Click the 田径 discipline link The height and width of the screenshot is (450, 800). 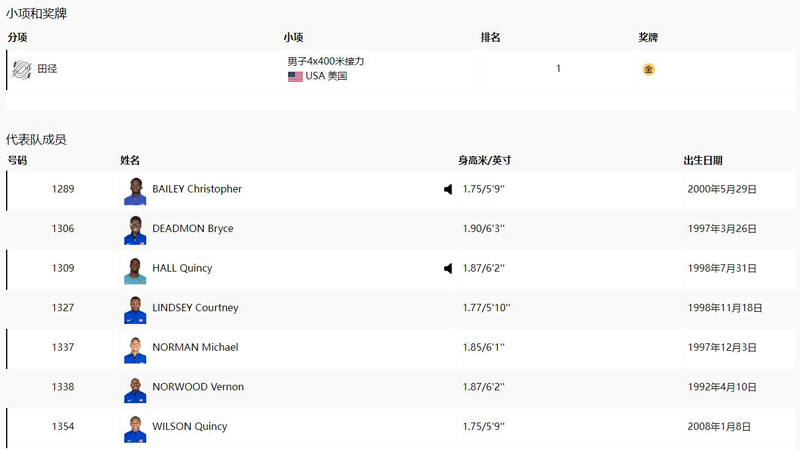(47, 69)
